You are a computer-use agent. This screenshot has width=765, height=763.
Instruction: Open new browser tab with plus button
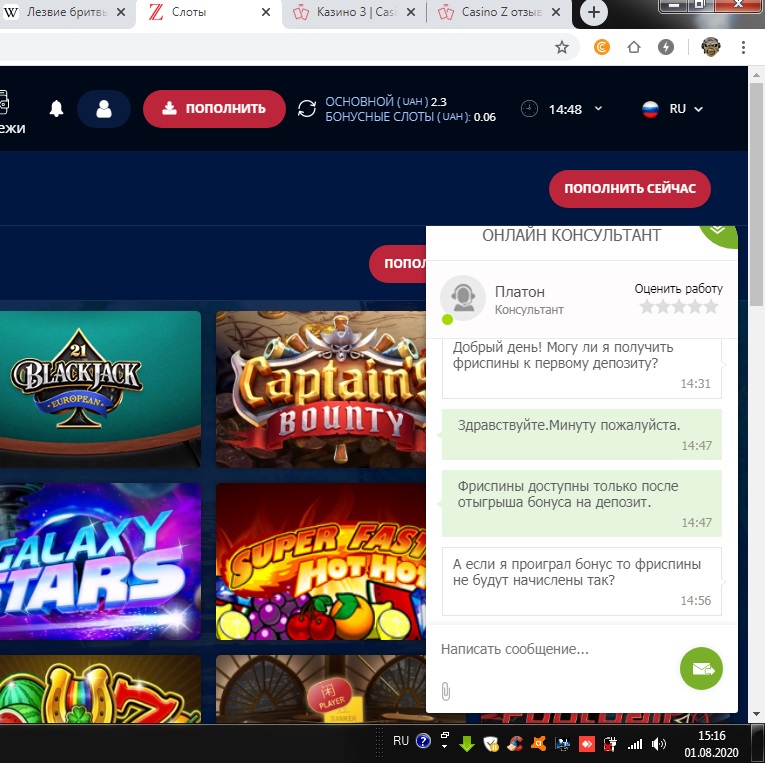pyautogui.click(x=593, y=12)
